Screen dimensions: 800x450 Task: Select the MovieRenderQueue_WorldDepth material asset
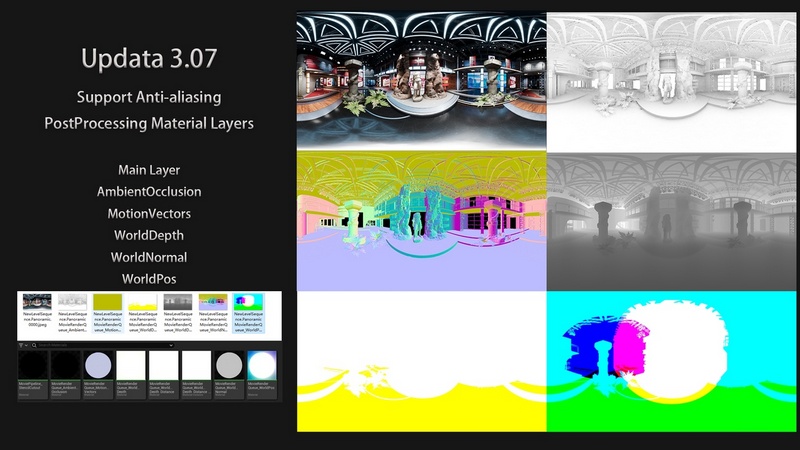point(132,366)
